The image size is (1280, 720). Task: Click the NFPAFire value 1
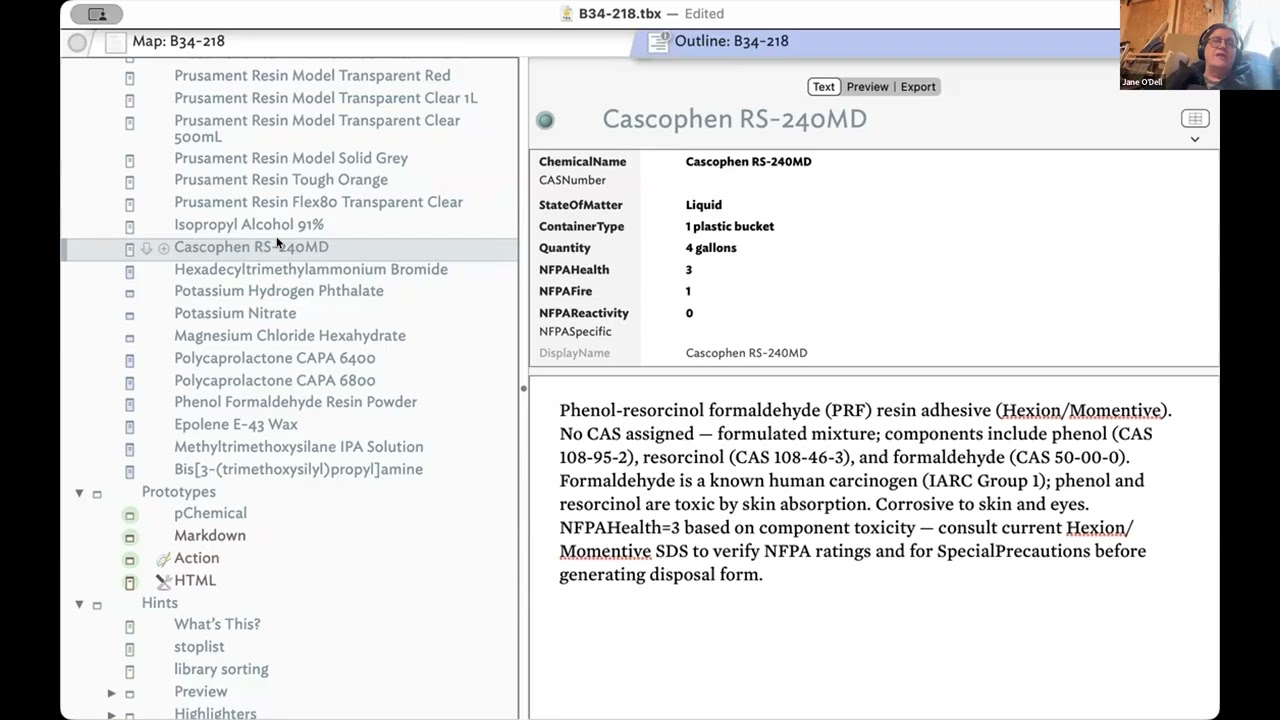(688, 291)
